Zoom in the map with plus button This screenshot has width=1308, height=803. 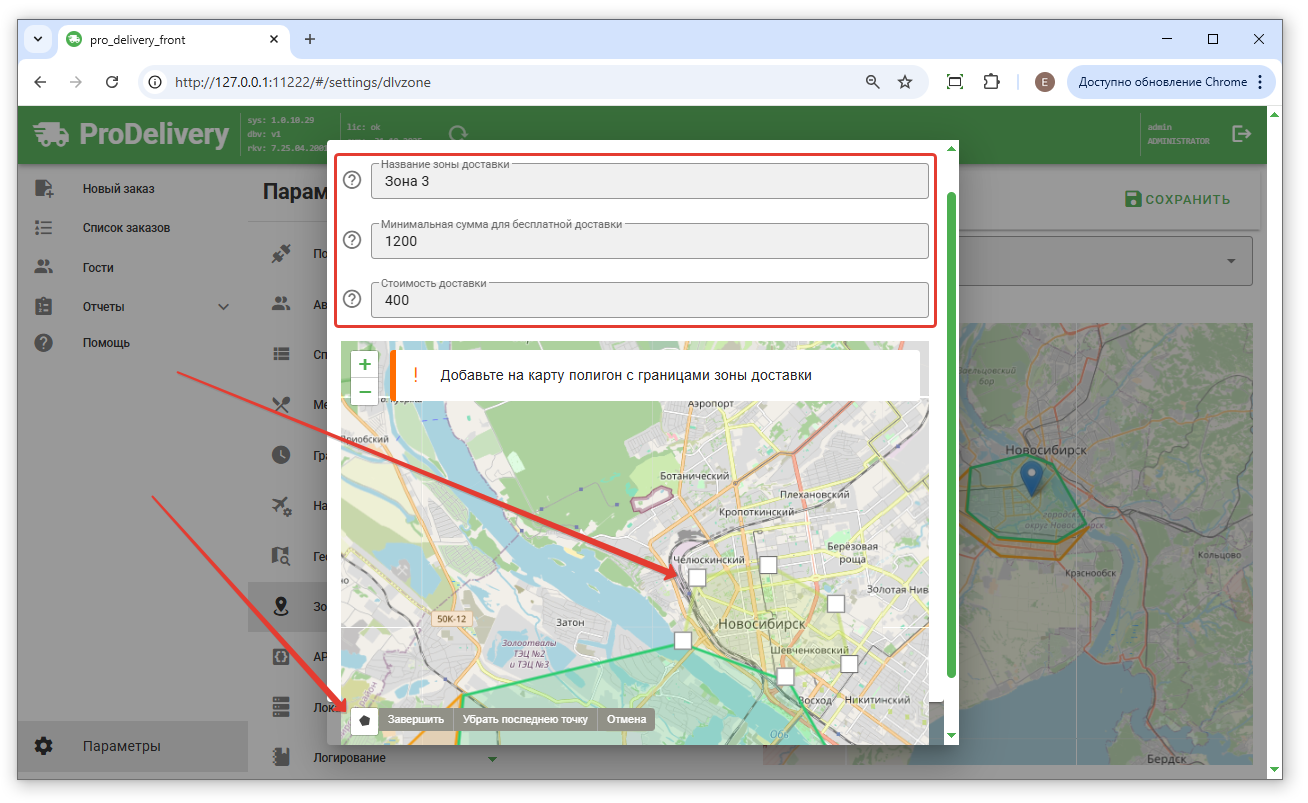coord(365,365)
